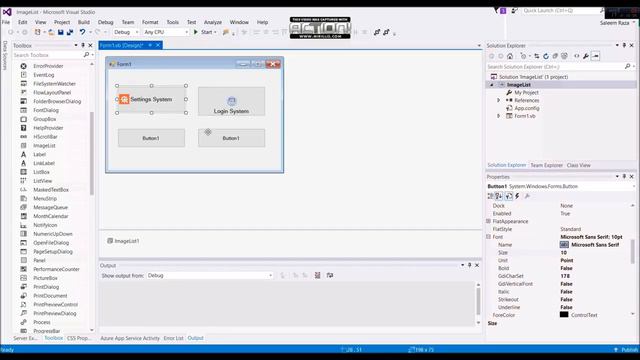Select the Login System button on form
Viewport: 640px width, 360px height.
[231, 101]
